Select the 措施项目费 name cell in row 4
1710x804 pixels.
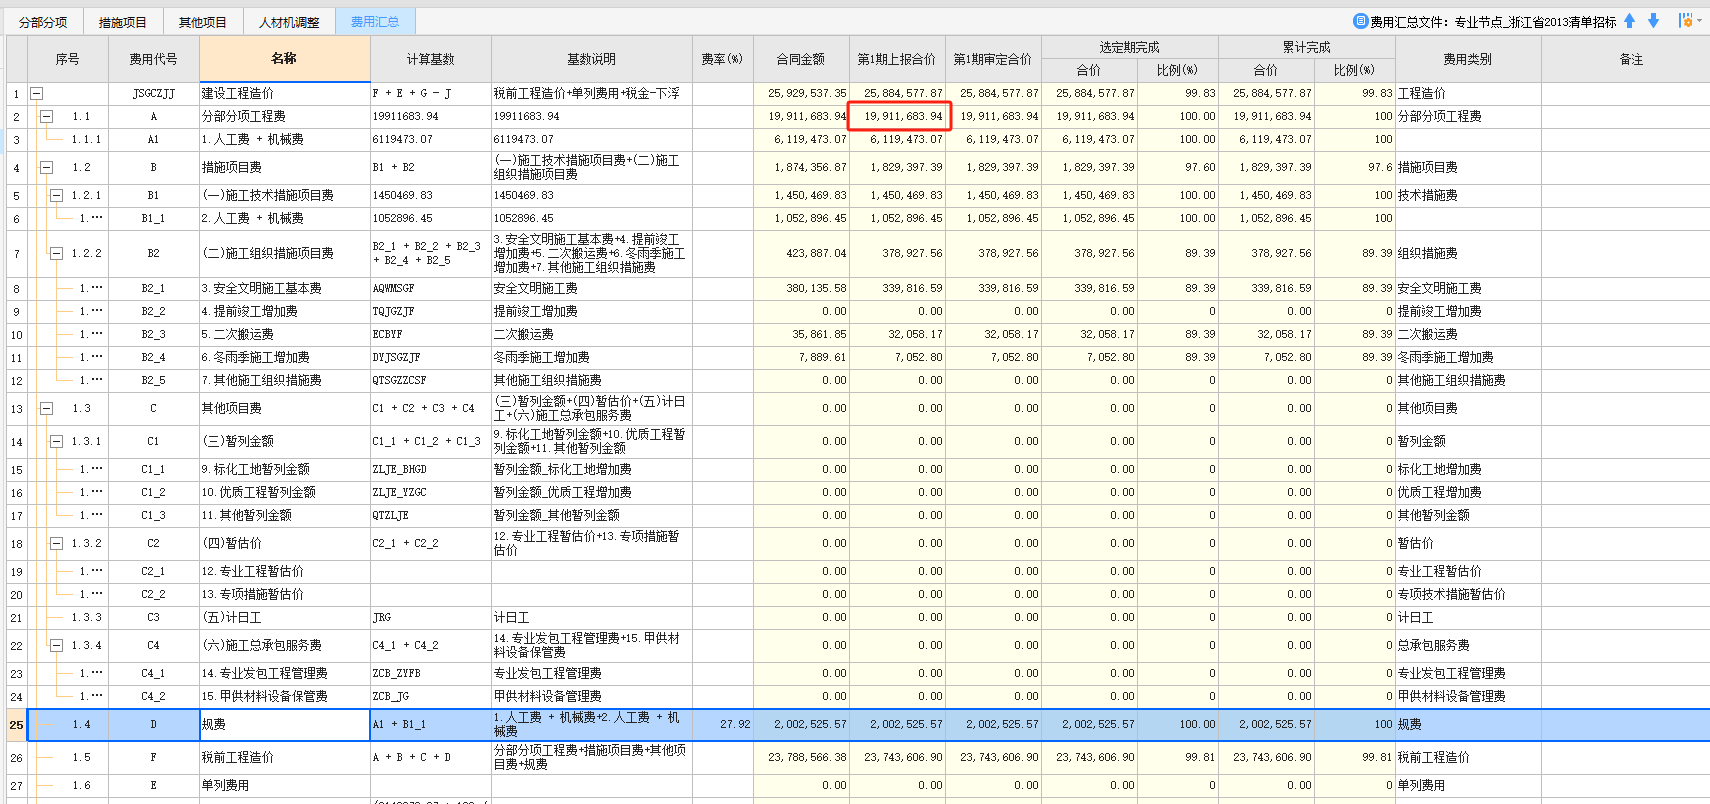pyautogui.click(x=285, y=167)
